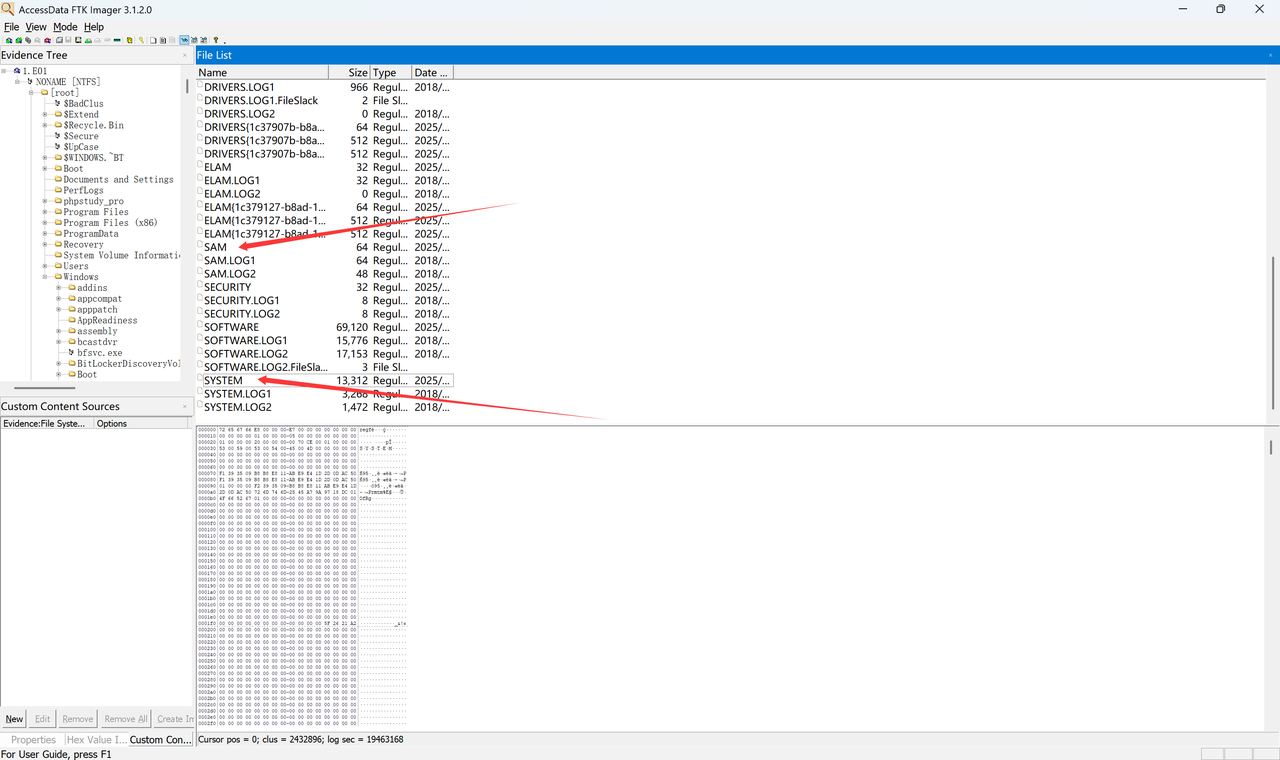
Task: Select the SAM file in File List
Action: 215,247
